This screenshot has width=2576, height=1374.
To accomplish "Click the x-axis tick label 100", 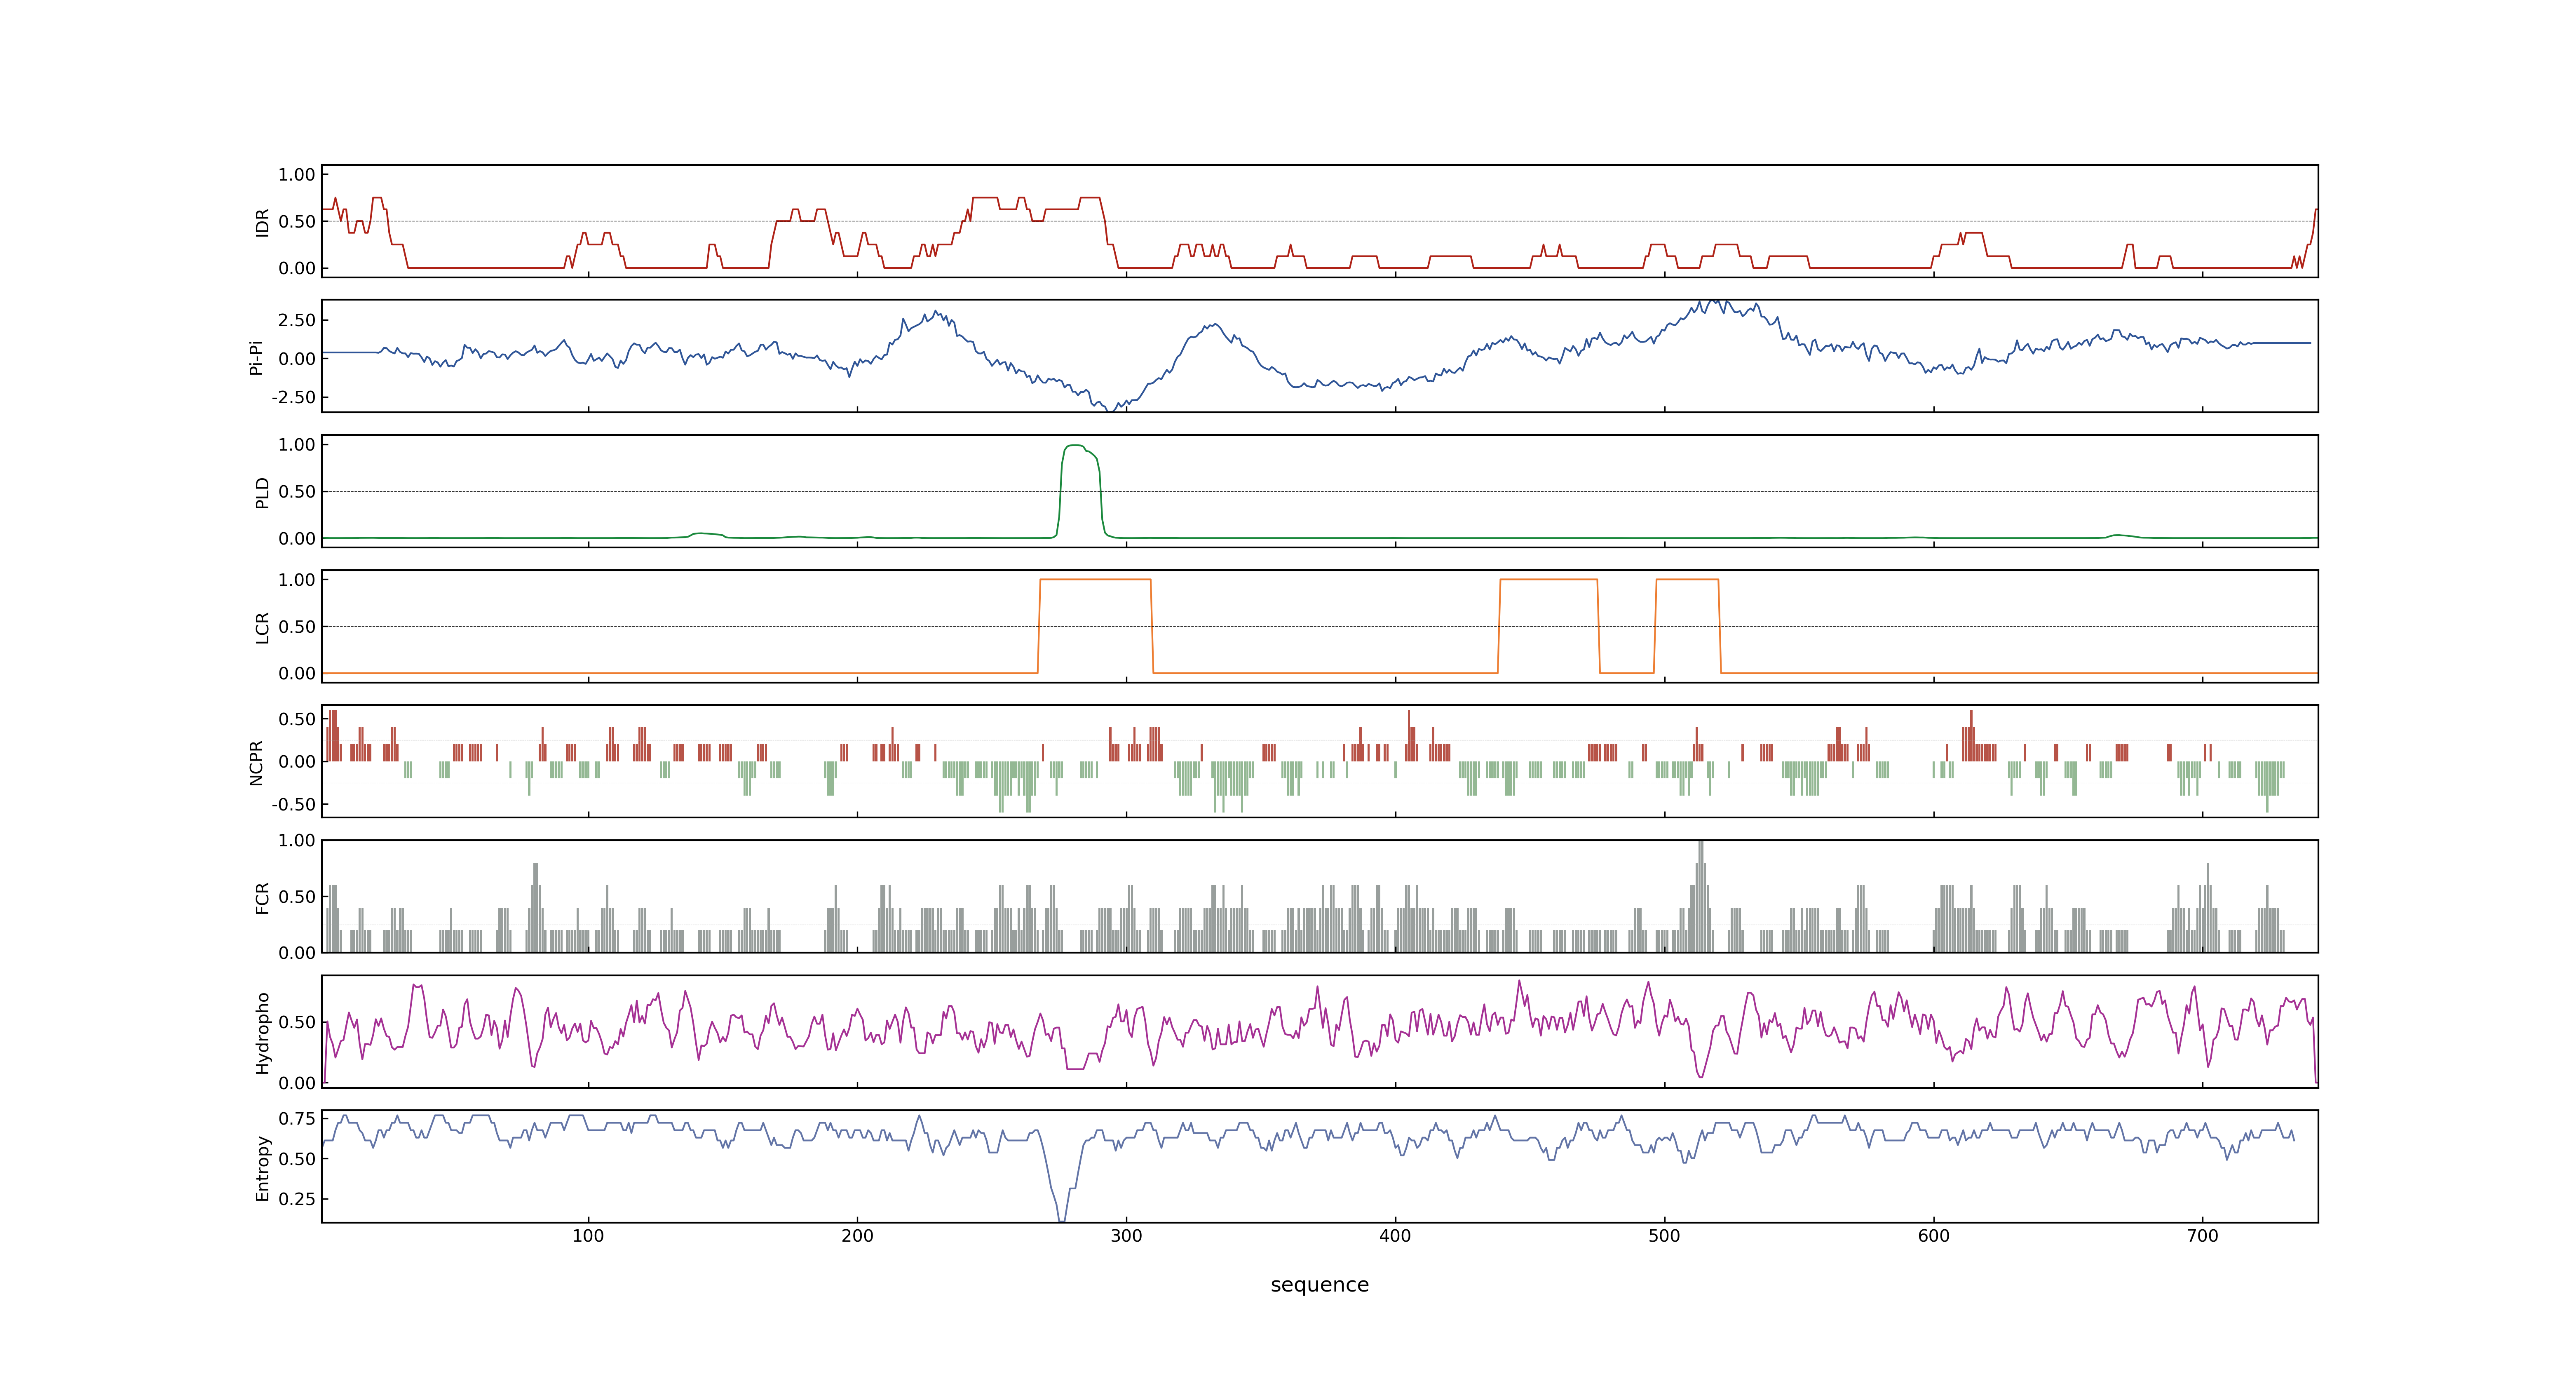I will click(x=588, y=1236).
